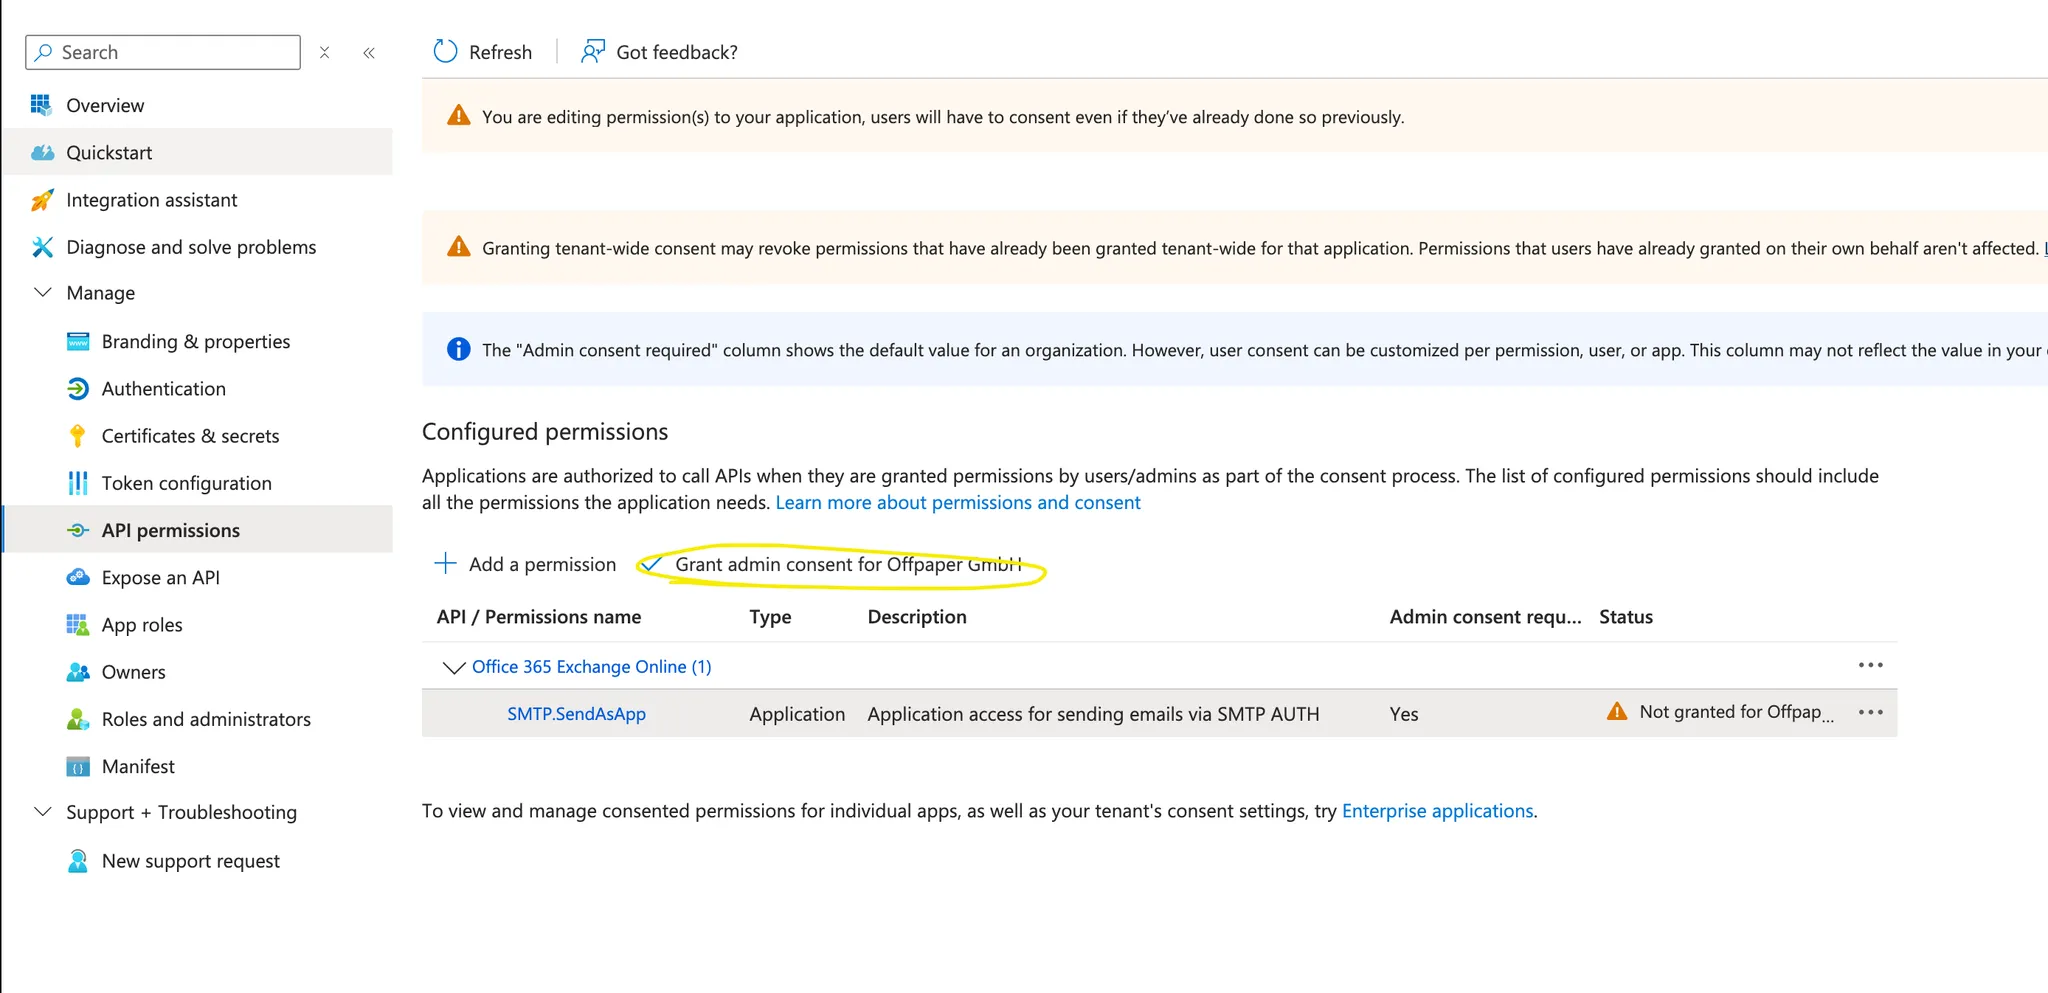Click the Manifest icon in sidebar
Screen dimensions: 2048x993
tap(78, 767)
